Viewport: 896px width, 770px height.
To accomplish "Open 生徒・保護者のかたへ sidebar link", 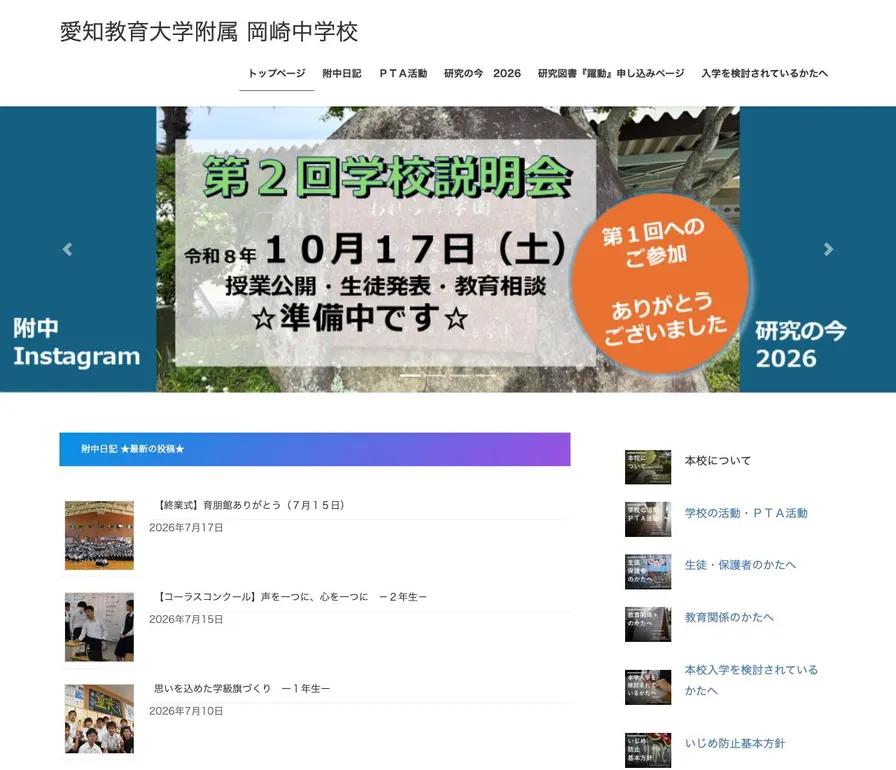I will click(x=740, y=565).
